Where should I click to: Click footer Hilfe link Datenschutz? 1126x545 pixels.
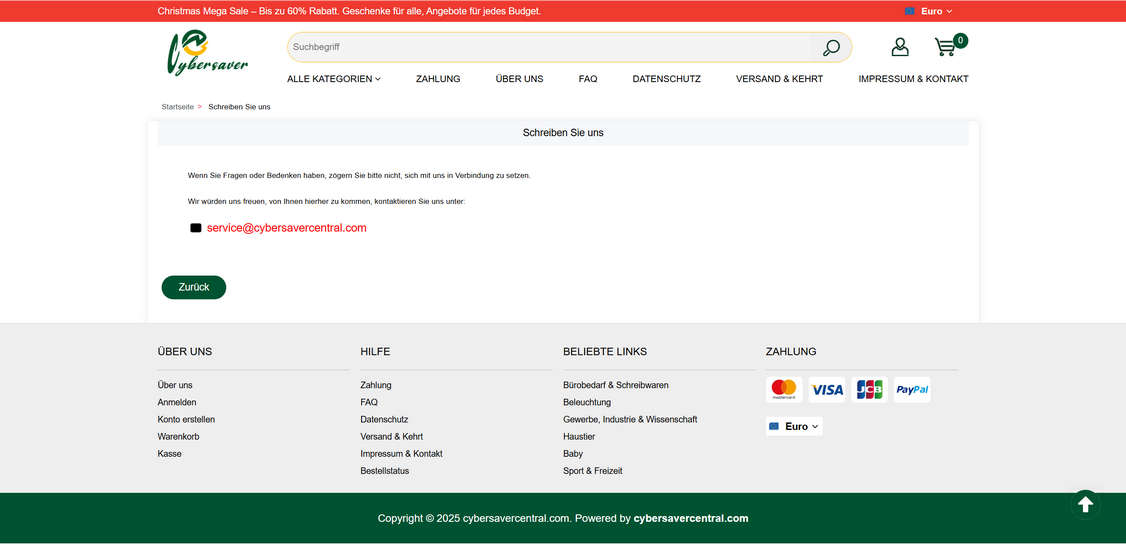[384, 420]
